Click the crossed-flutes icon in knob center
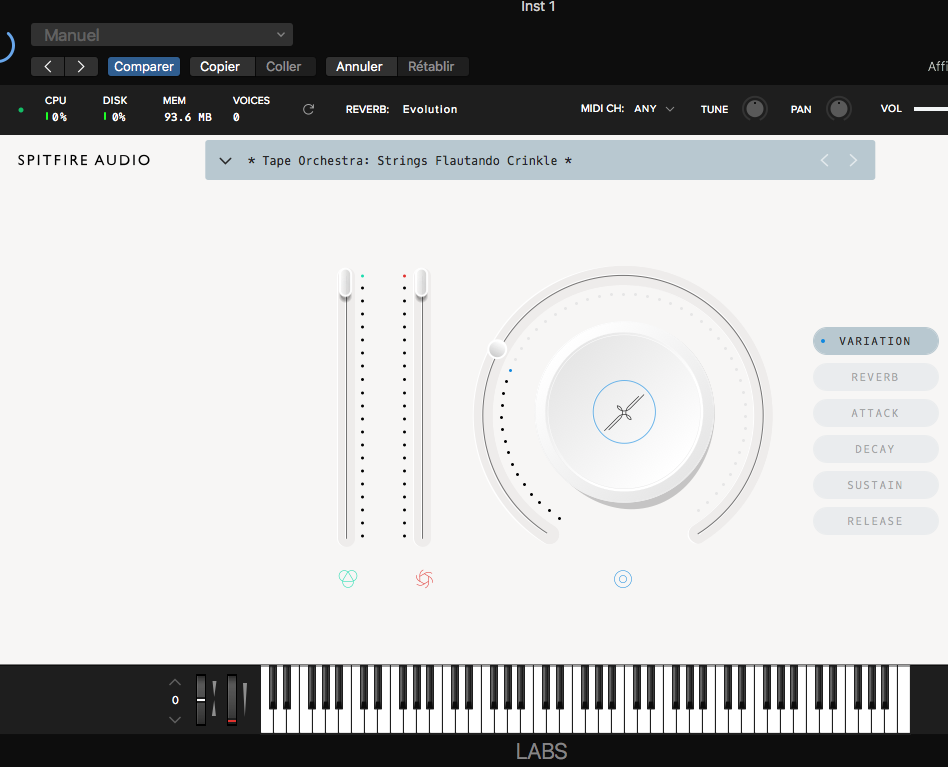 click(x=624, y=412)
